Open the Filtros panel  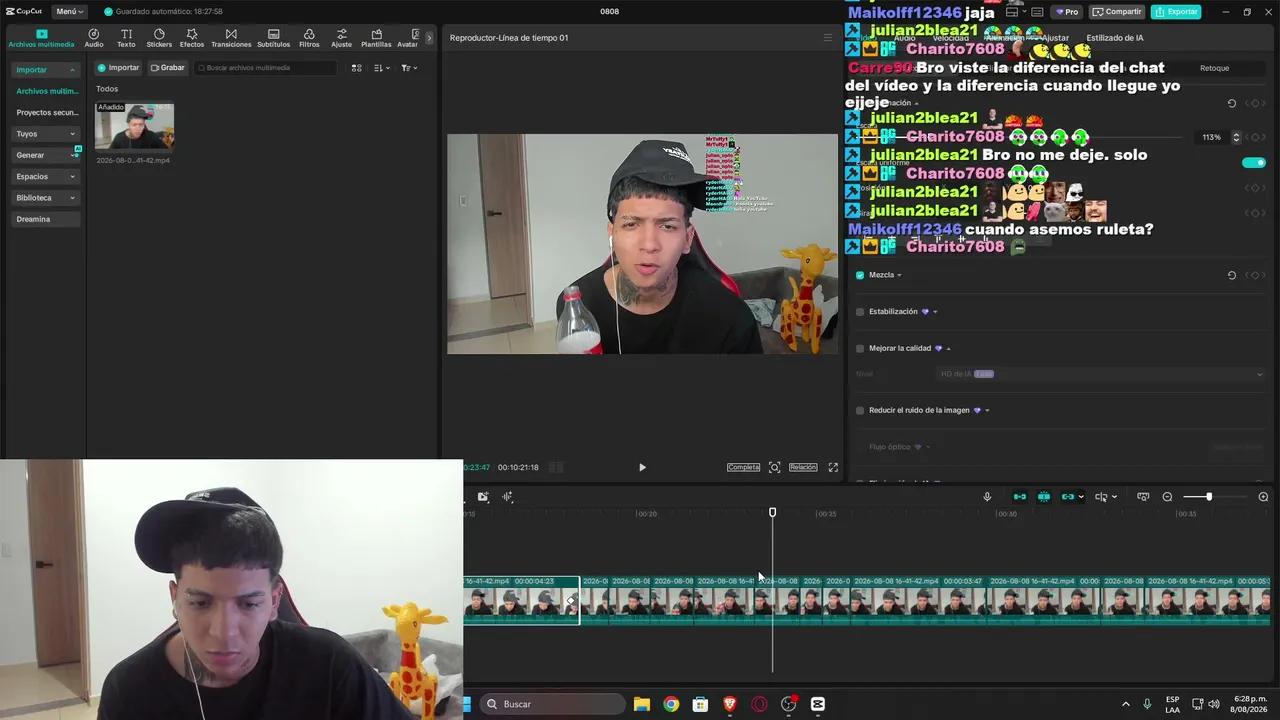[309, 38]
